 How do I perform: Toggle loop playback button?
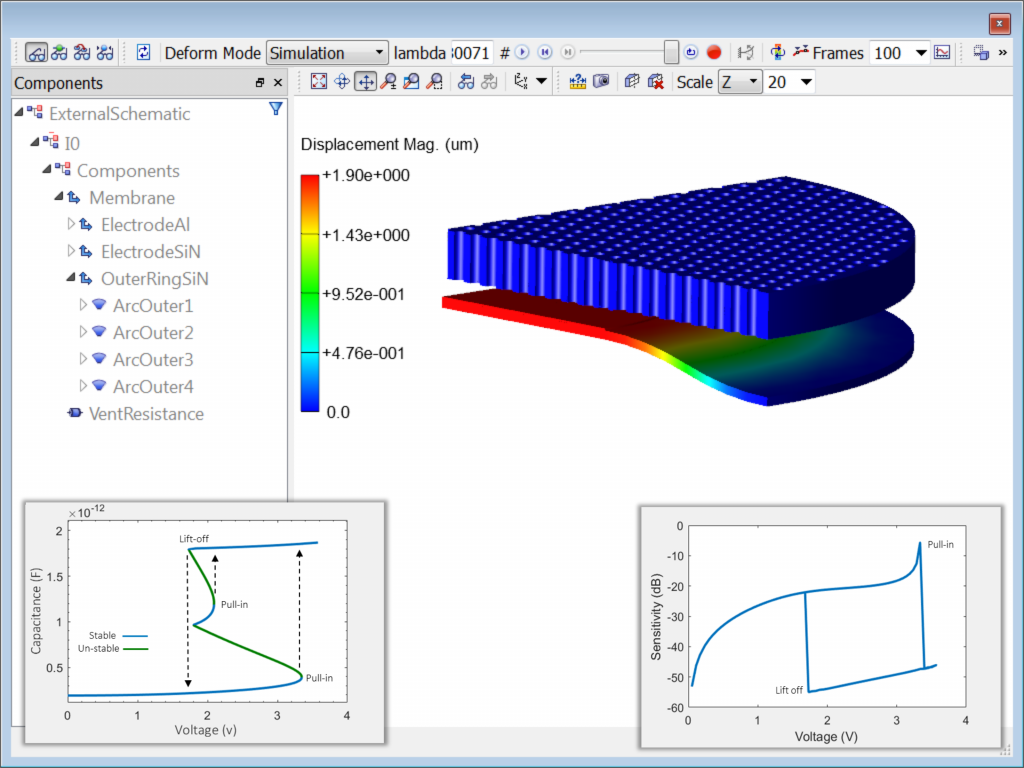pos(691,52)
